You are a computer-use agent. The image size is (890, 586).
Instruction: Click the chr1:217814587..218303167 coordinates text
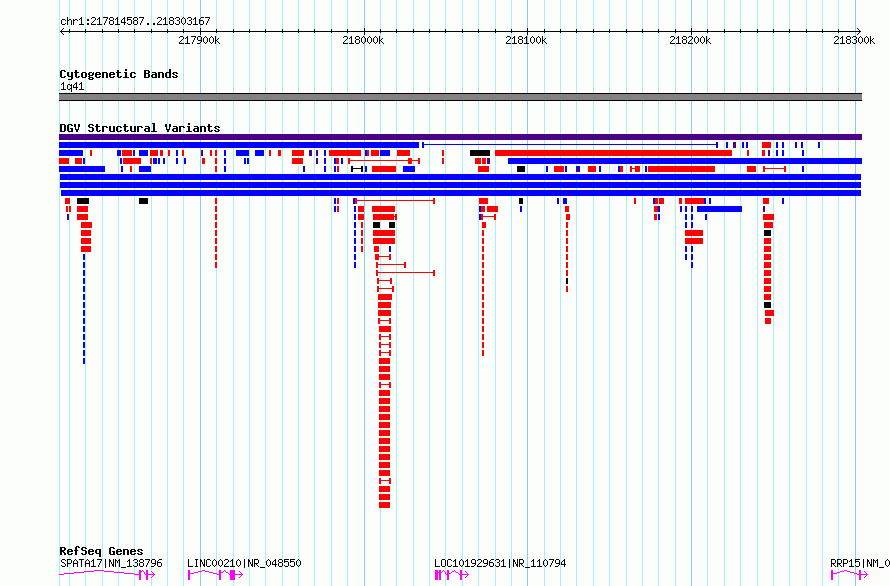(x=135, y=21)
